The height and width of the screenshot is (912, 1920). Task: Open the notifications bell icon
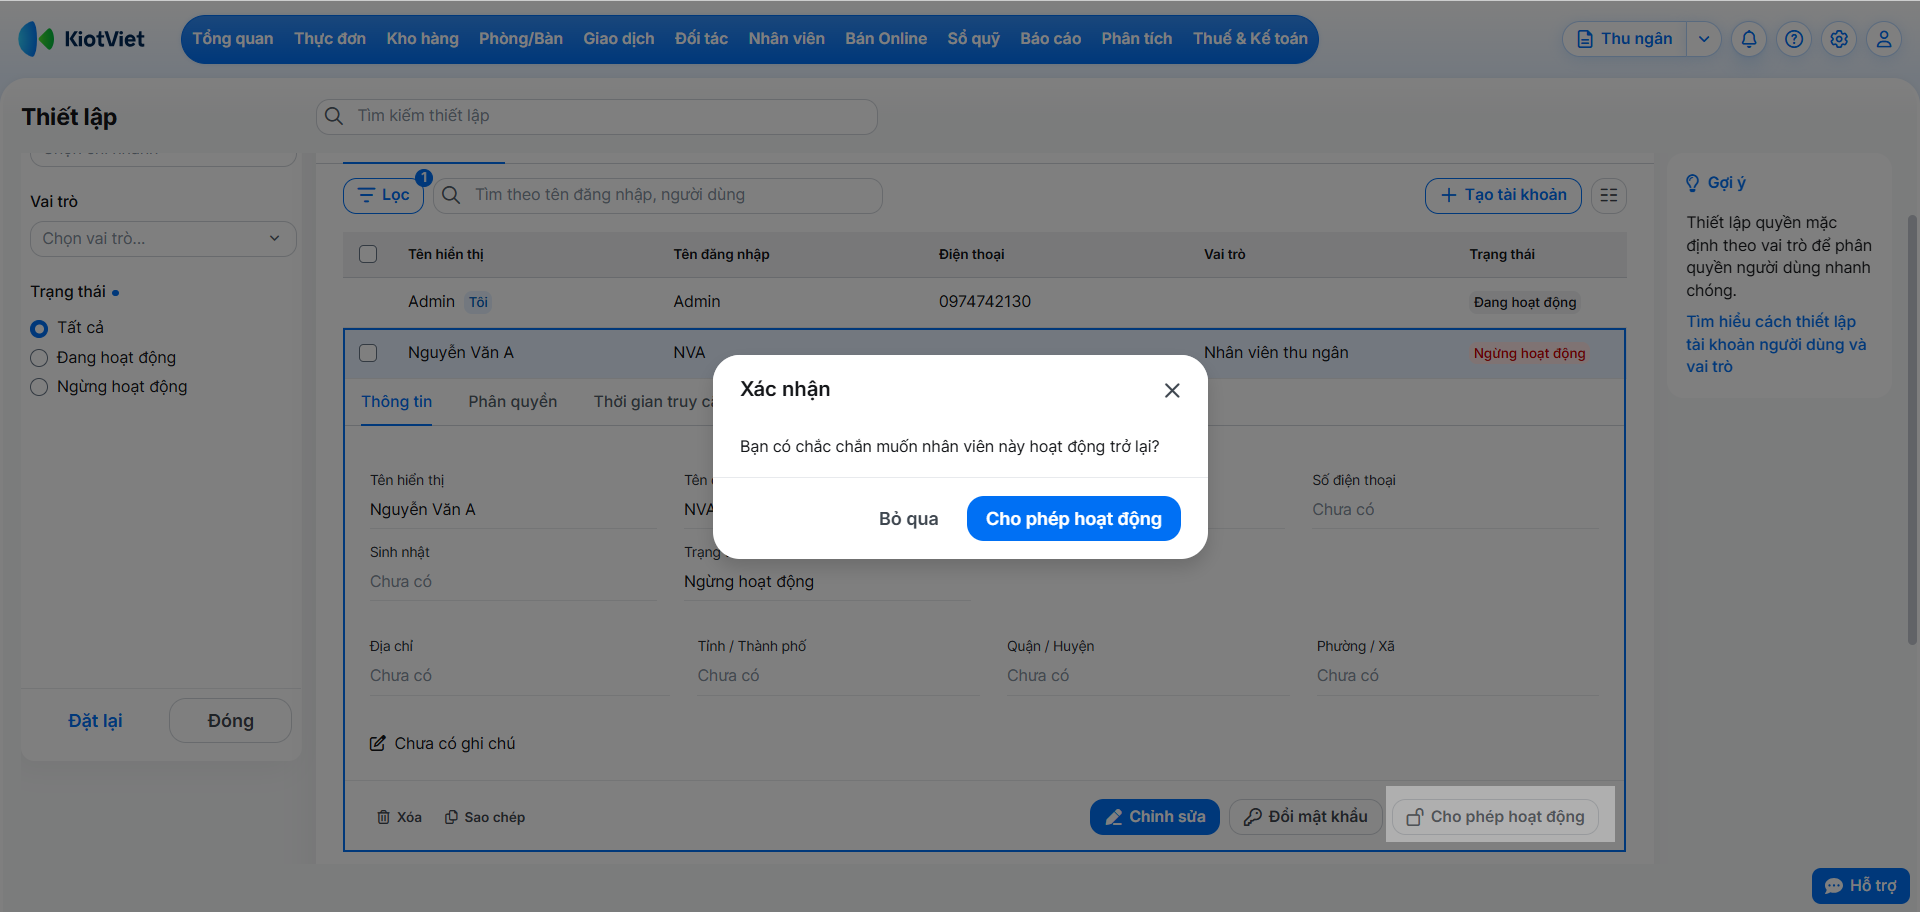click(x=1749, y=39)
